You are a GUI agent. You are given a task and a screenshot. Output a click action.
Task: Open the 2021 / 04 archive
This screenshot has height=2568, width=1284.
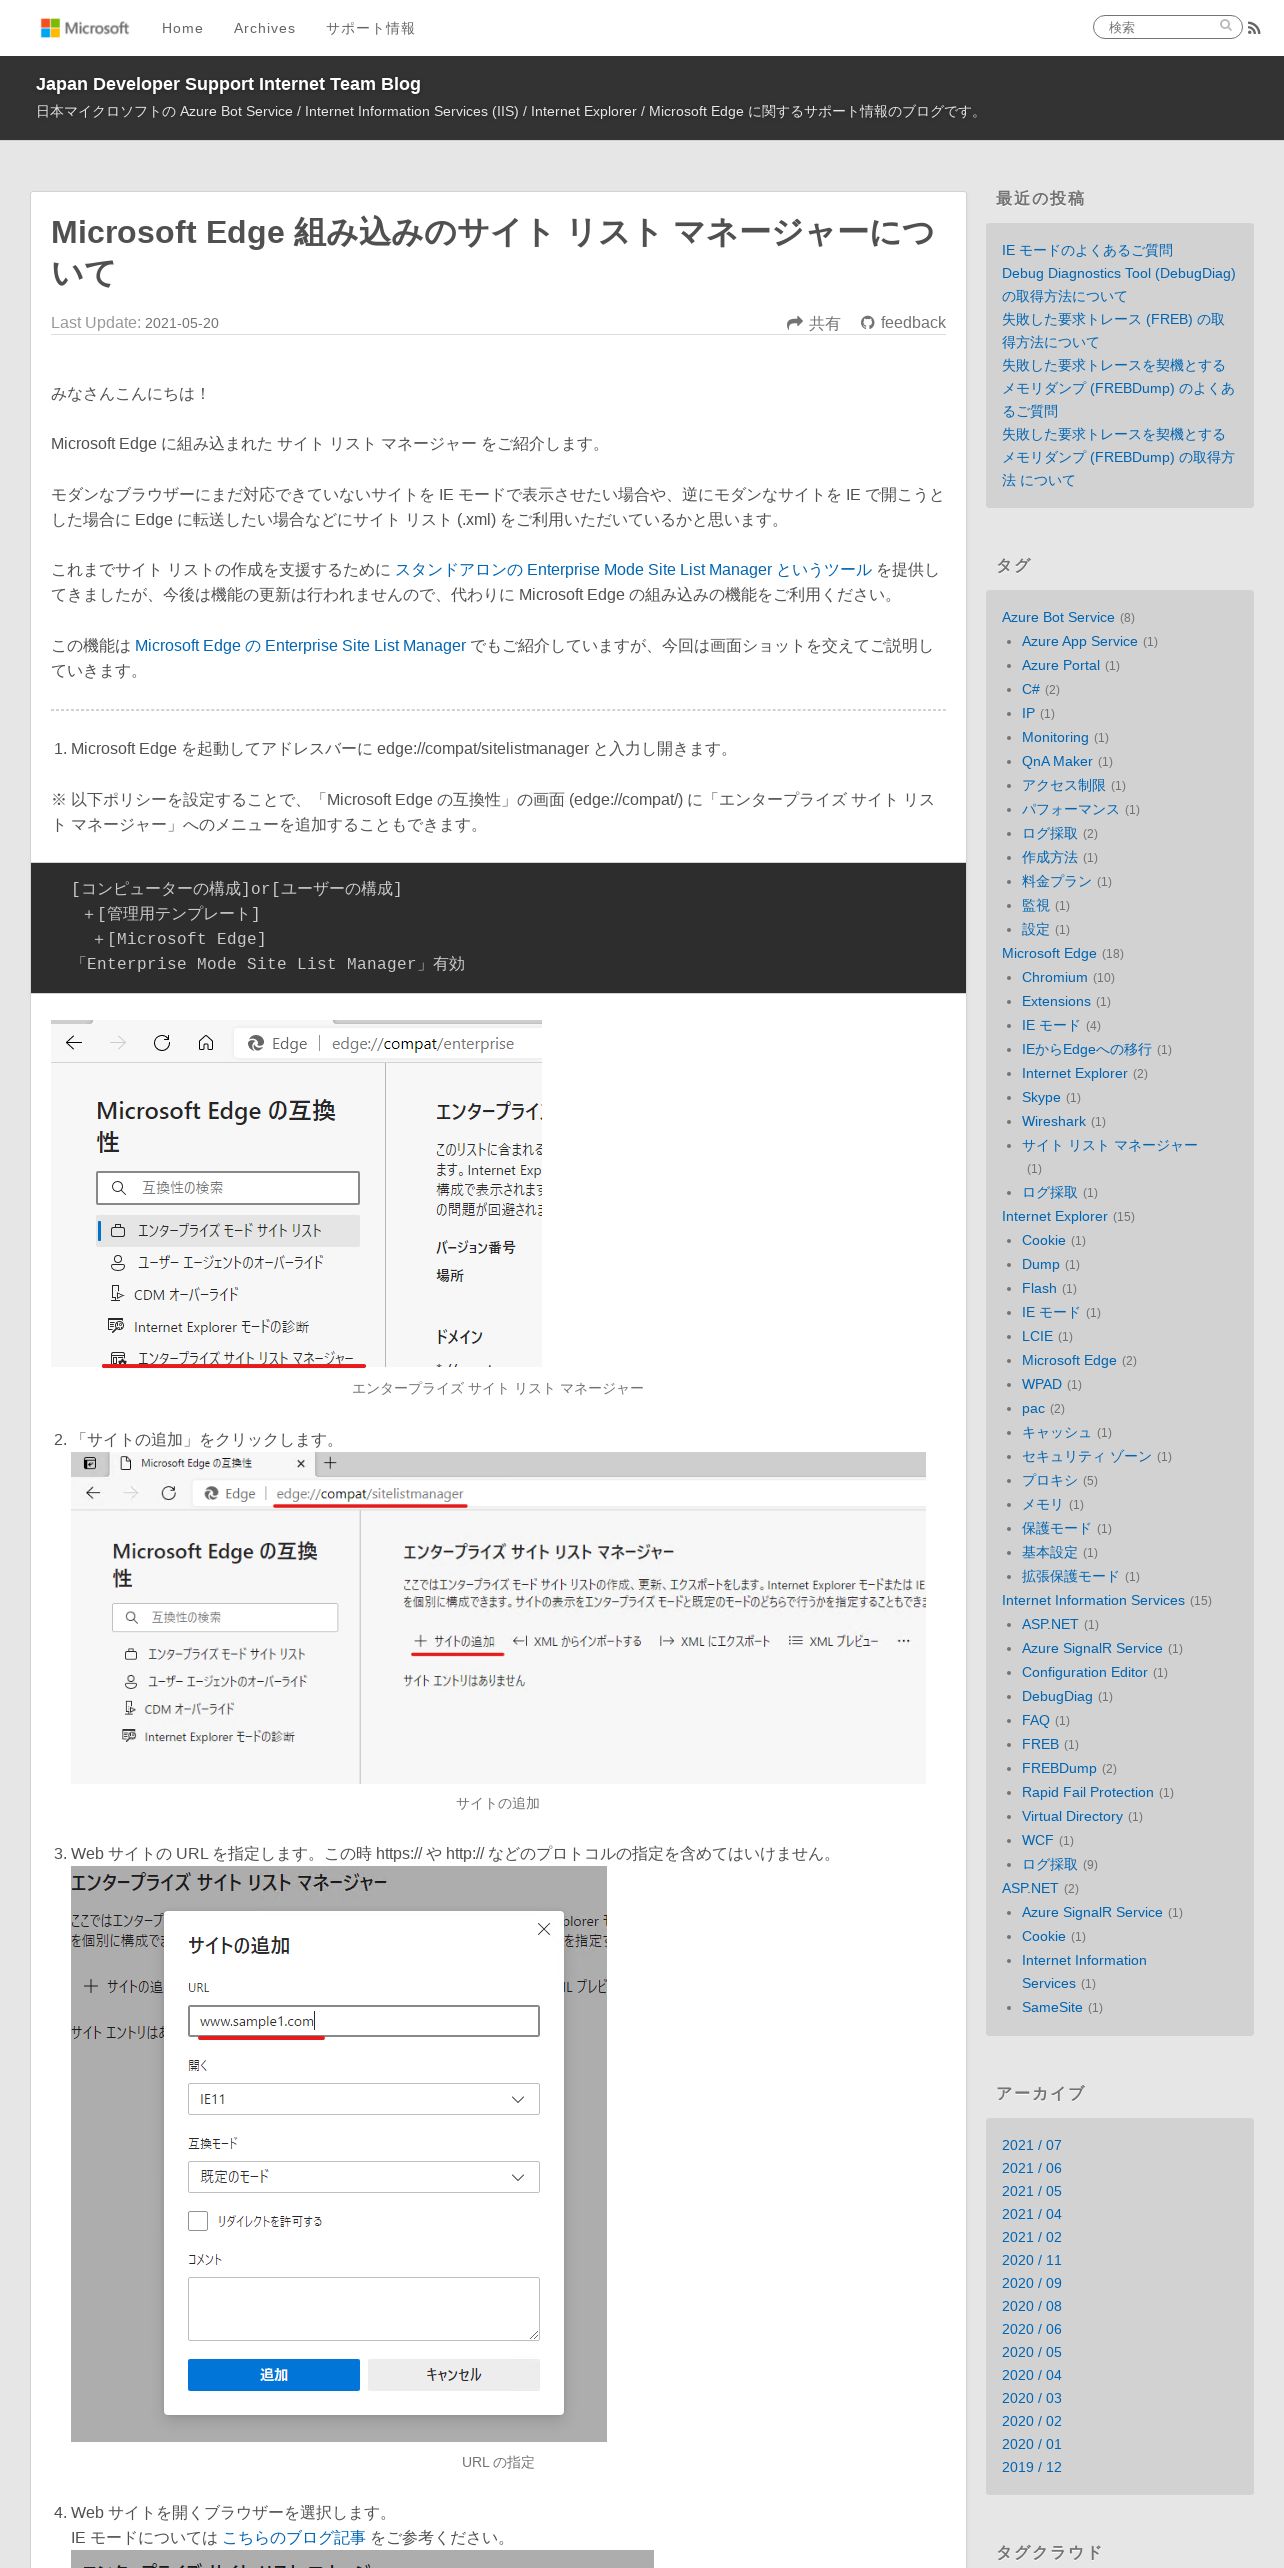(x=1031, y=2214)
